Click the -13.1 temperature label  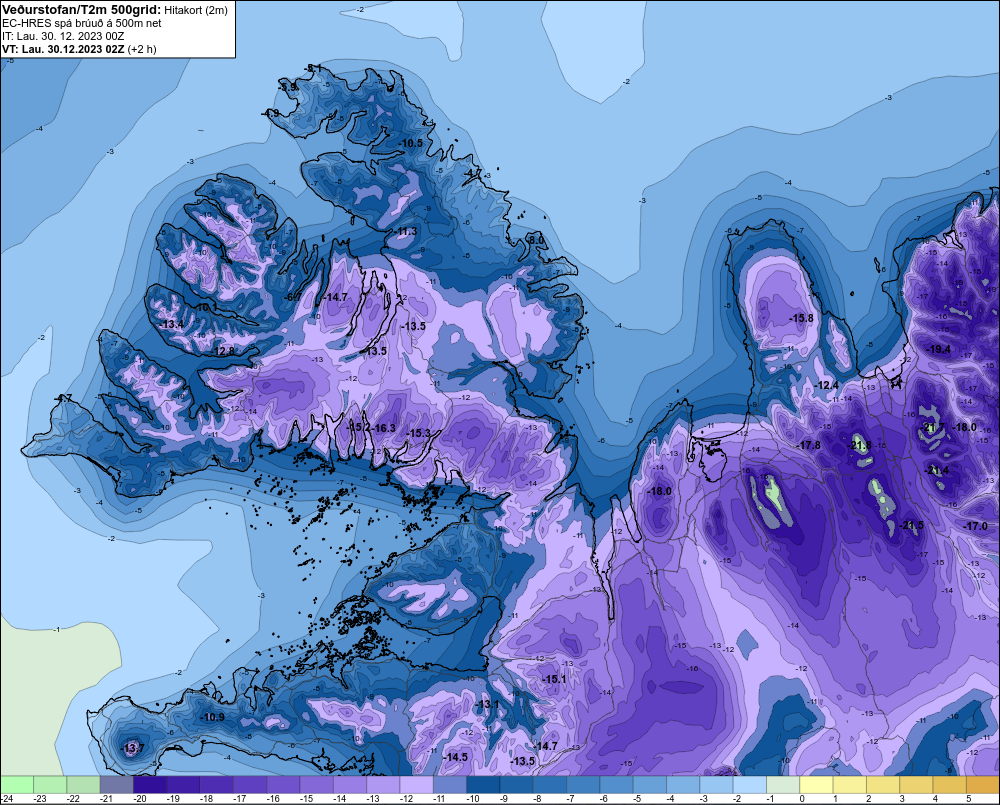tap(488, 704)
